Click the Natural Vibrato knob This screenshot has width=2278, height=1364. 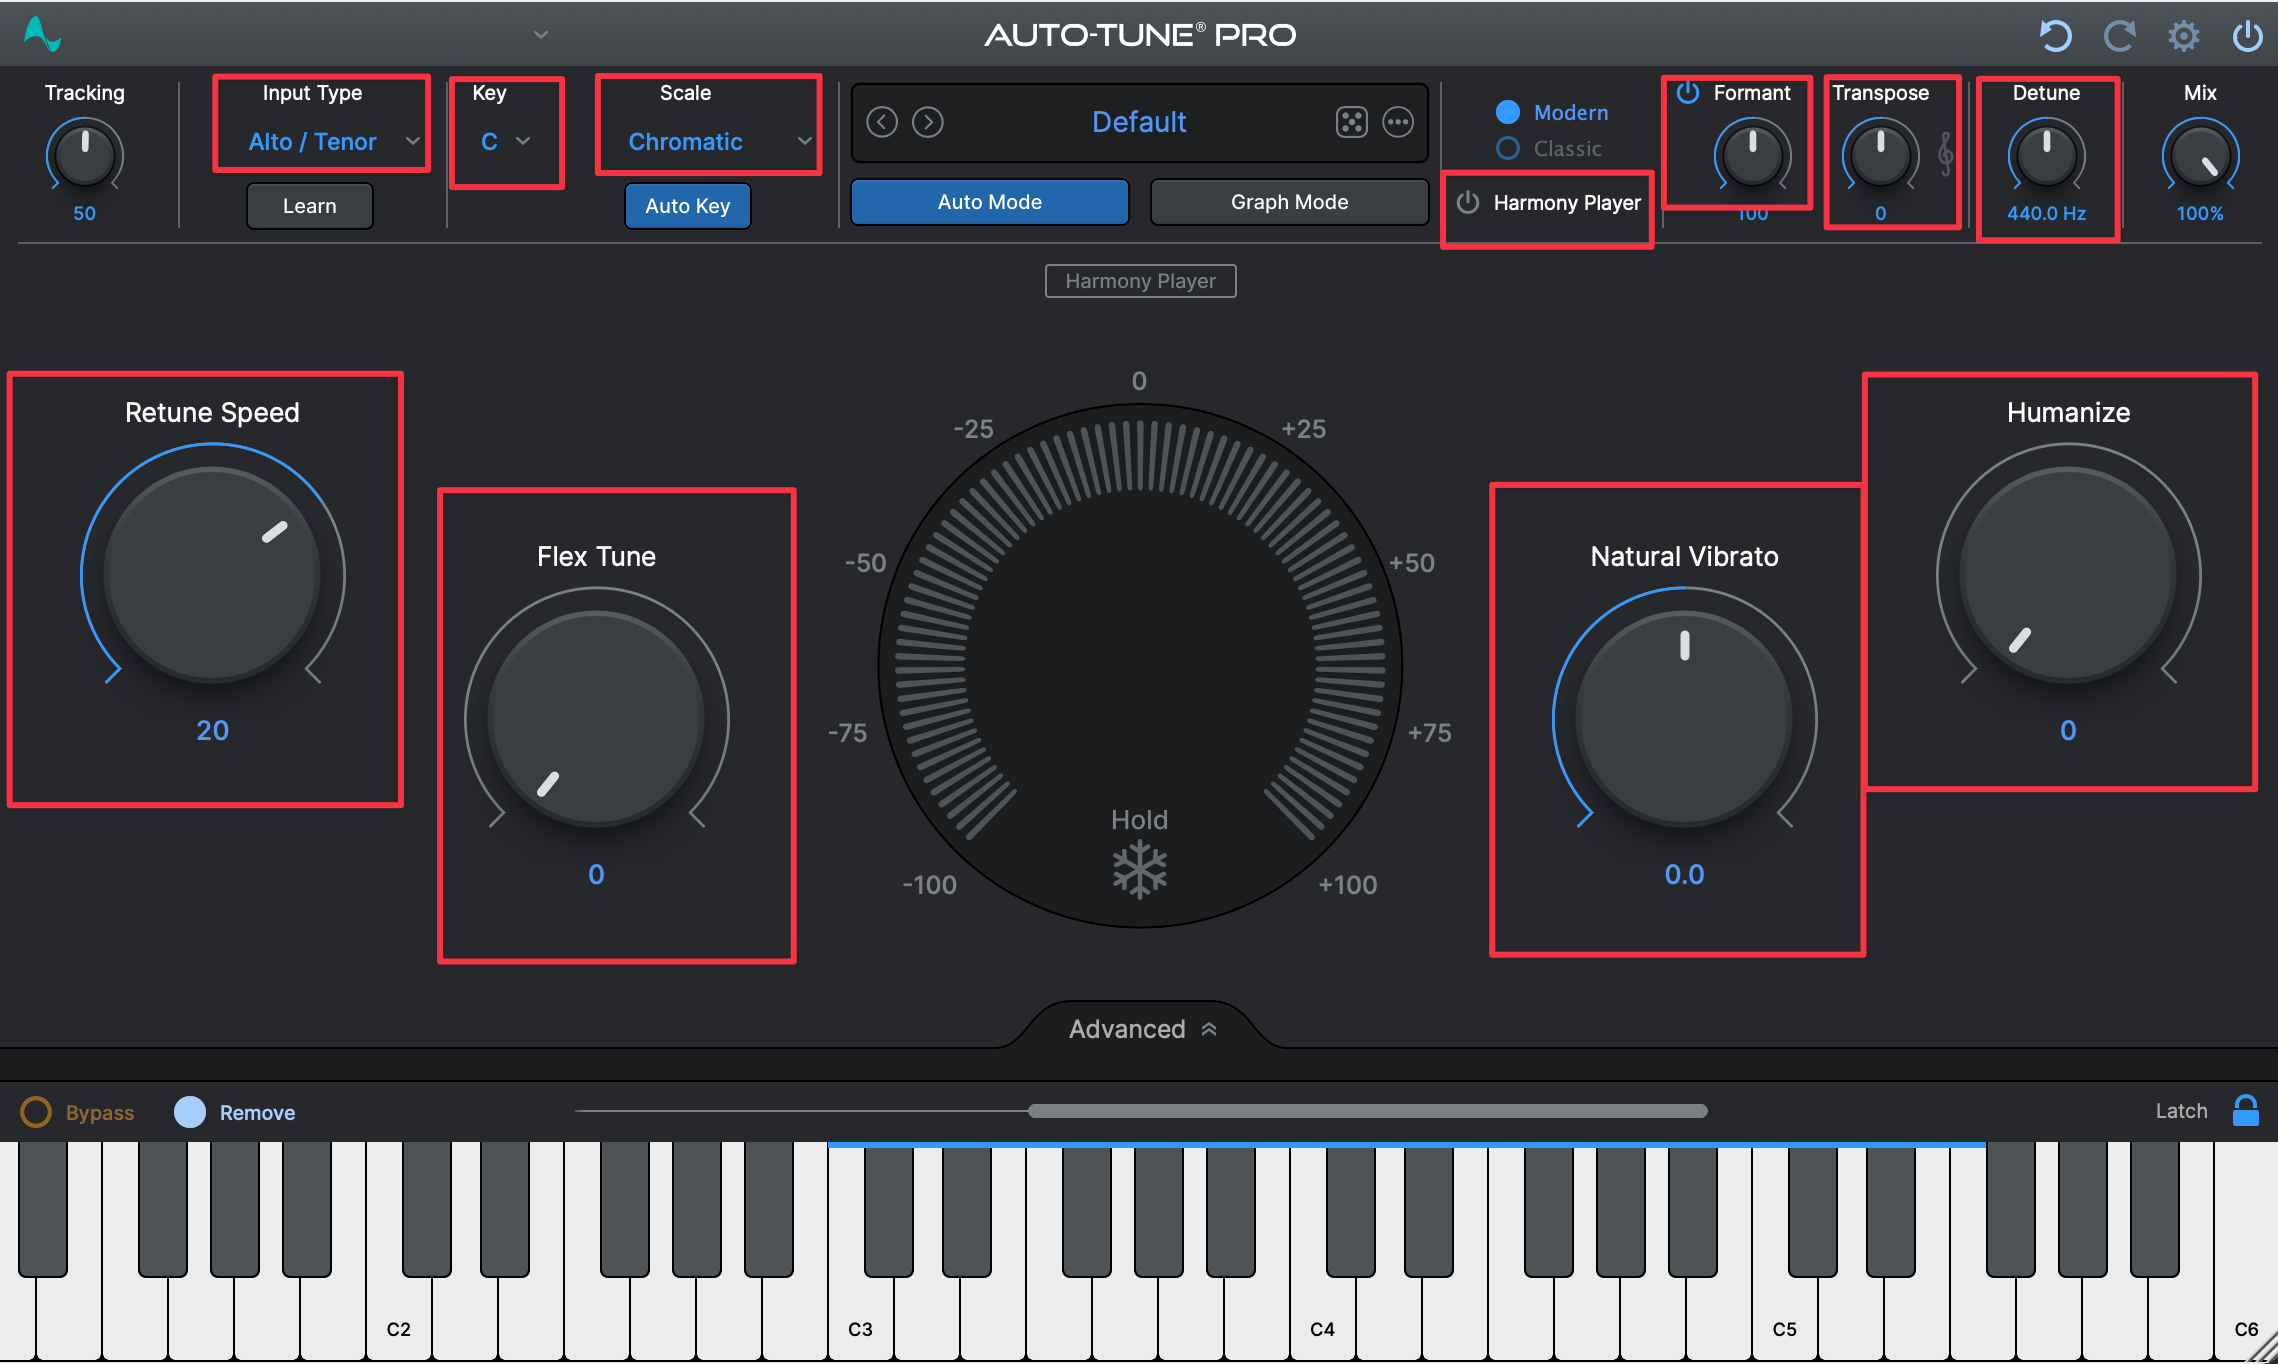(1684, 718)
